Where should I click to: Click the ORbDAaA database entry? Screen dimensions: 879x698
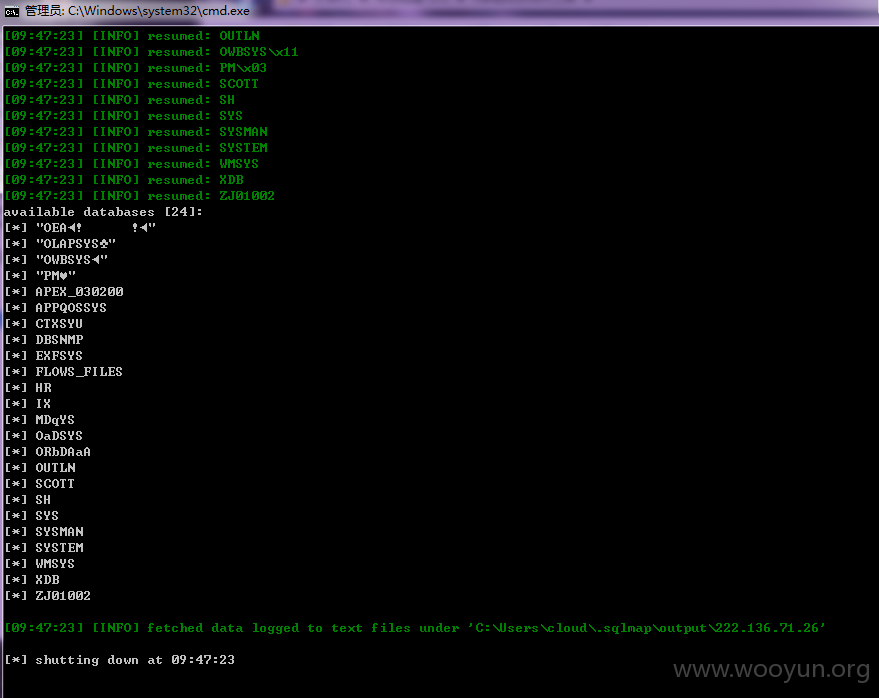tap(48, 452)
